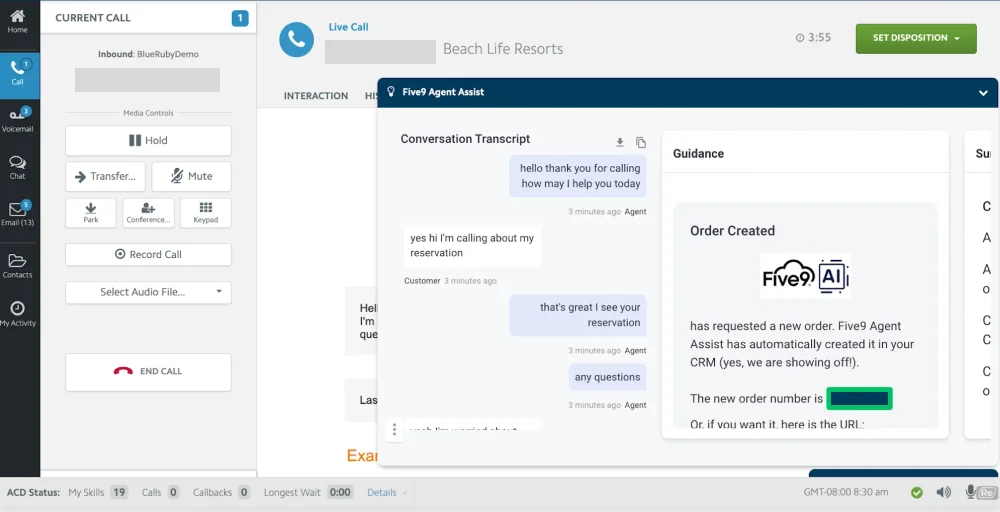Click the Five9 AI logo in guidance card
Image resolution: width=1000 pixels, height=512 pixels.
coord(805,277)
